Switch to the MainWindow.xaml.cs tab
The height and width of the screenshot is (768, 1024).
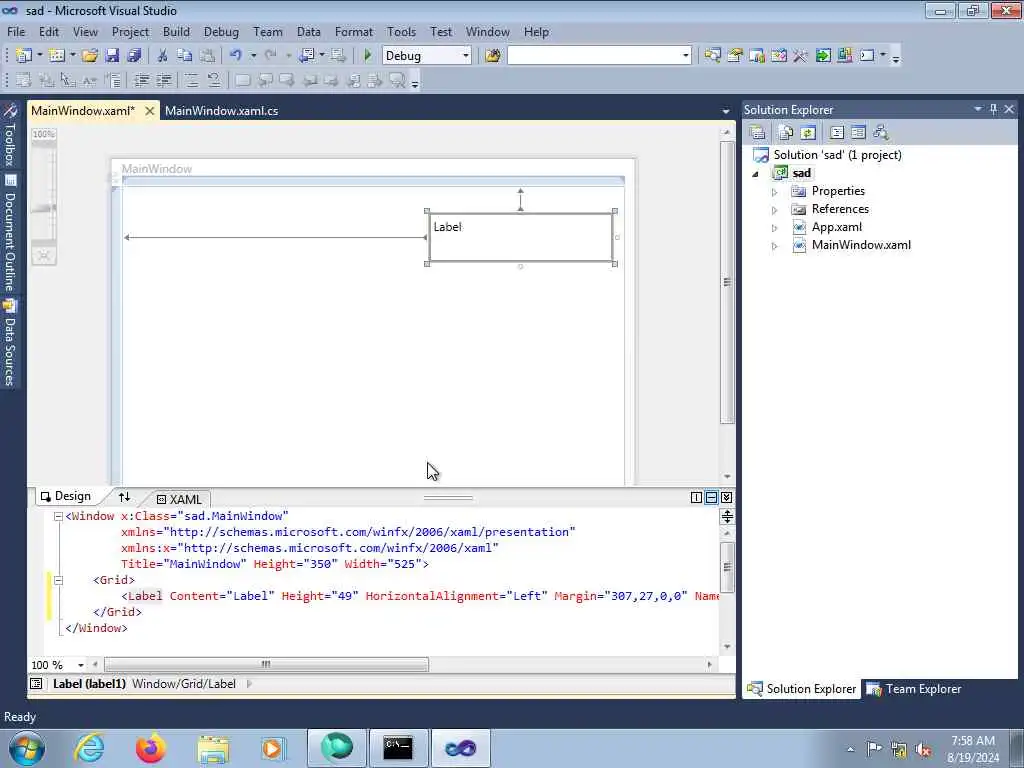coord(221,110)
